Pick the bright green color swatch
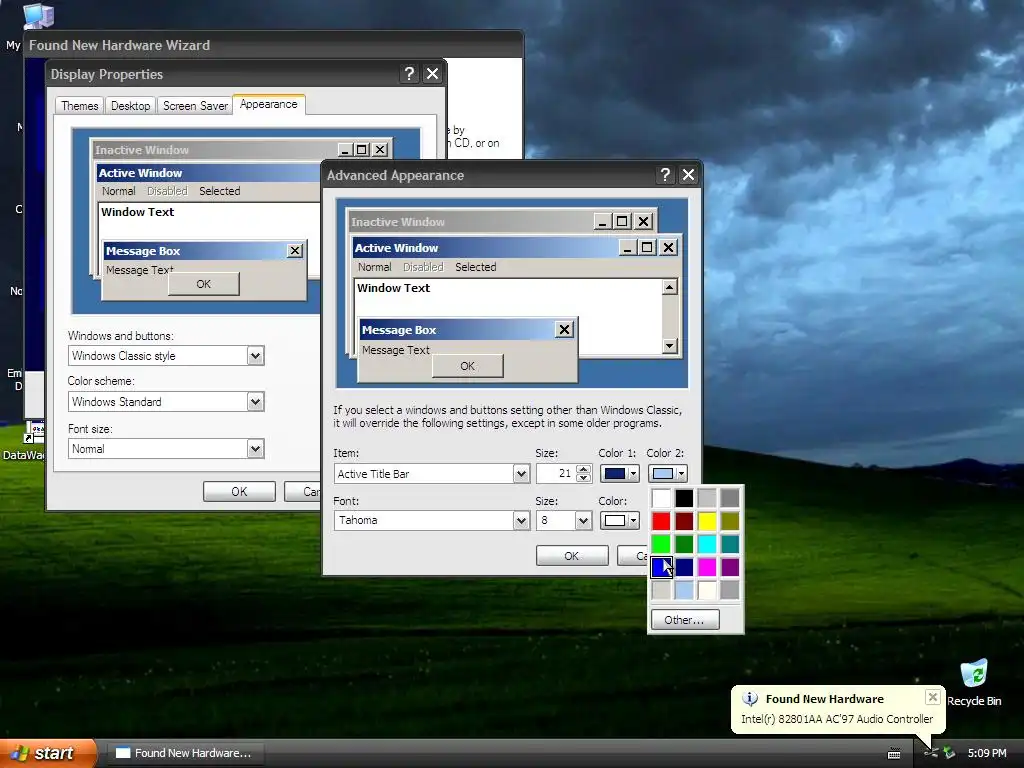The height and width of the screenshot is (768, 1024). point(661,544)
